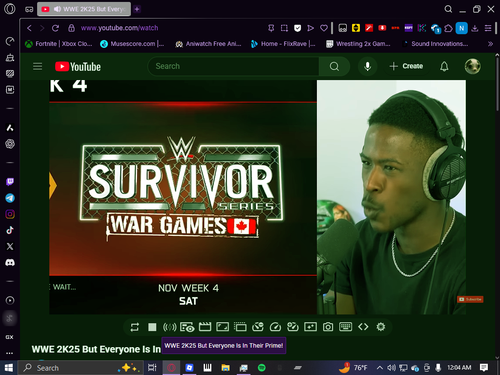Open the YouTube notifications bell

444,66
